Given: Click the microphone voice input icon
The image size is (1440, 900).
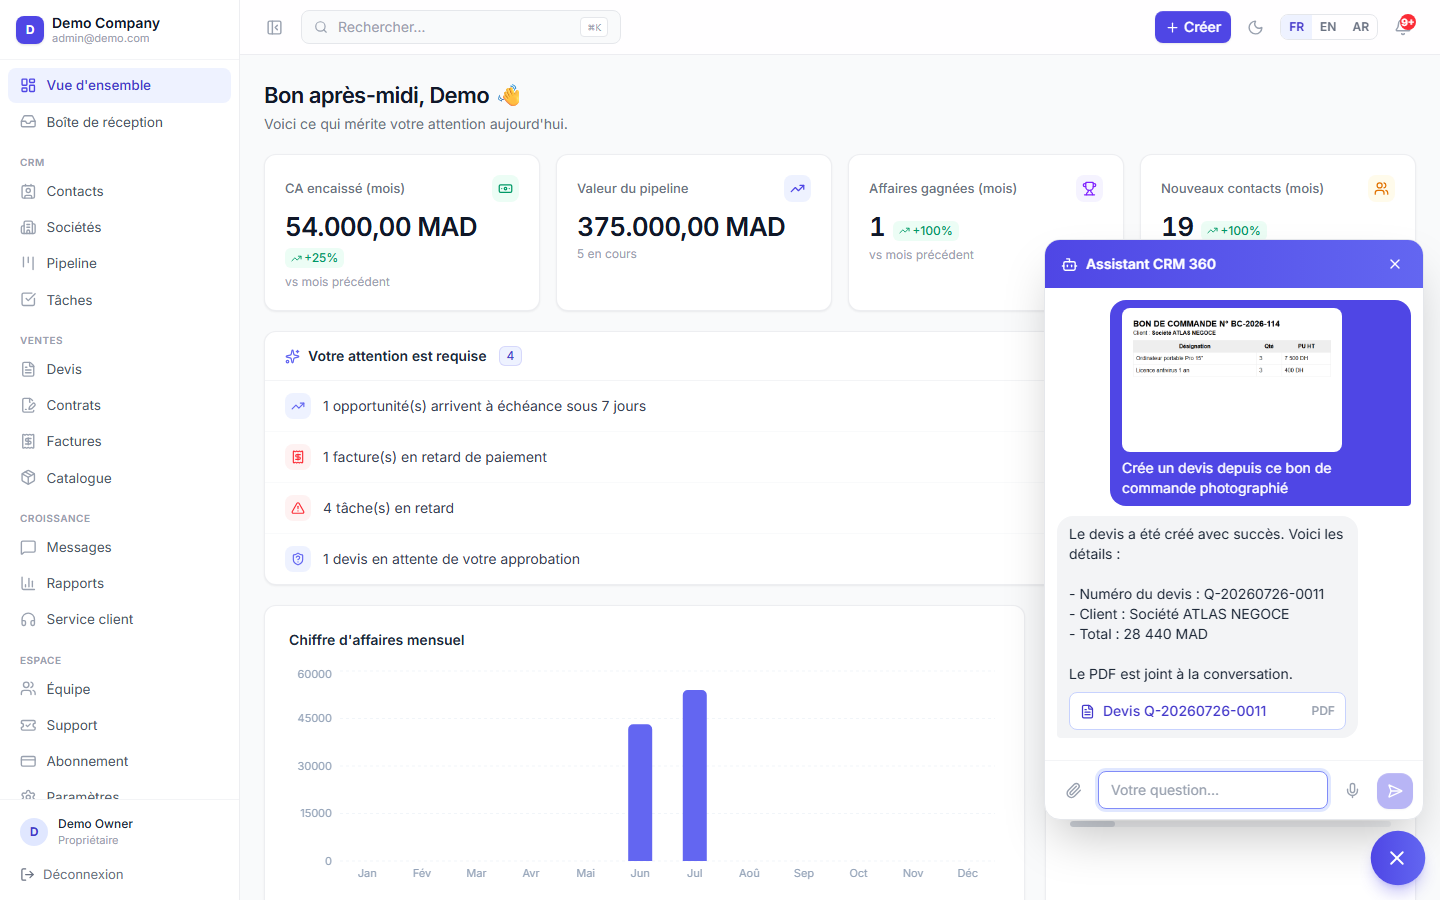Looking at the screenshot, I should [x=1352, y=790].
